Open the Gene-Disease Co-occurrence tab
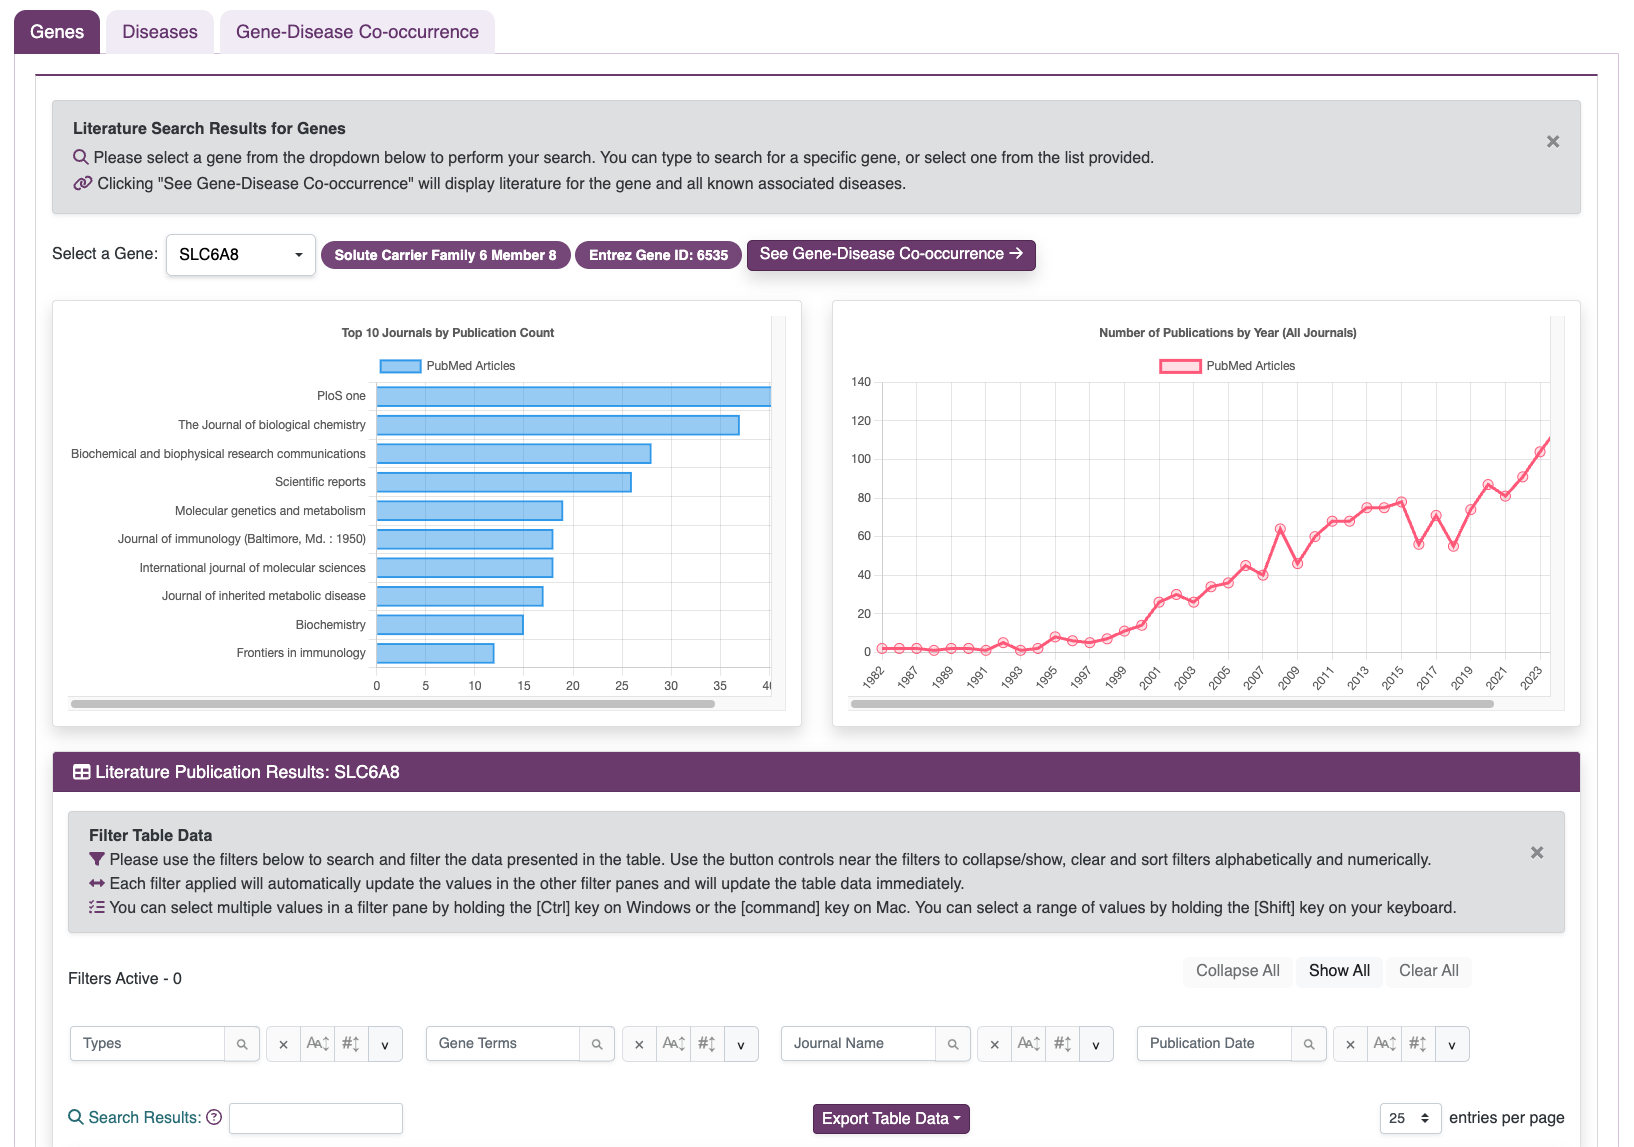This screenshot has height=1147, width=1634. click(356, 31)
